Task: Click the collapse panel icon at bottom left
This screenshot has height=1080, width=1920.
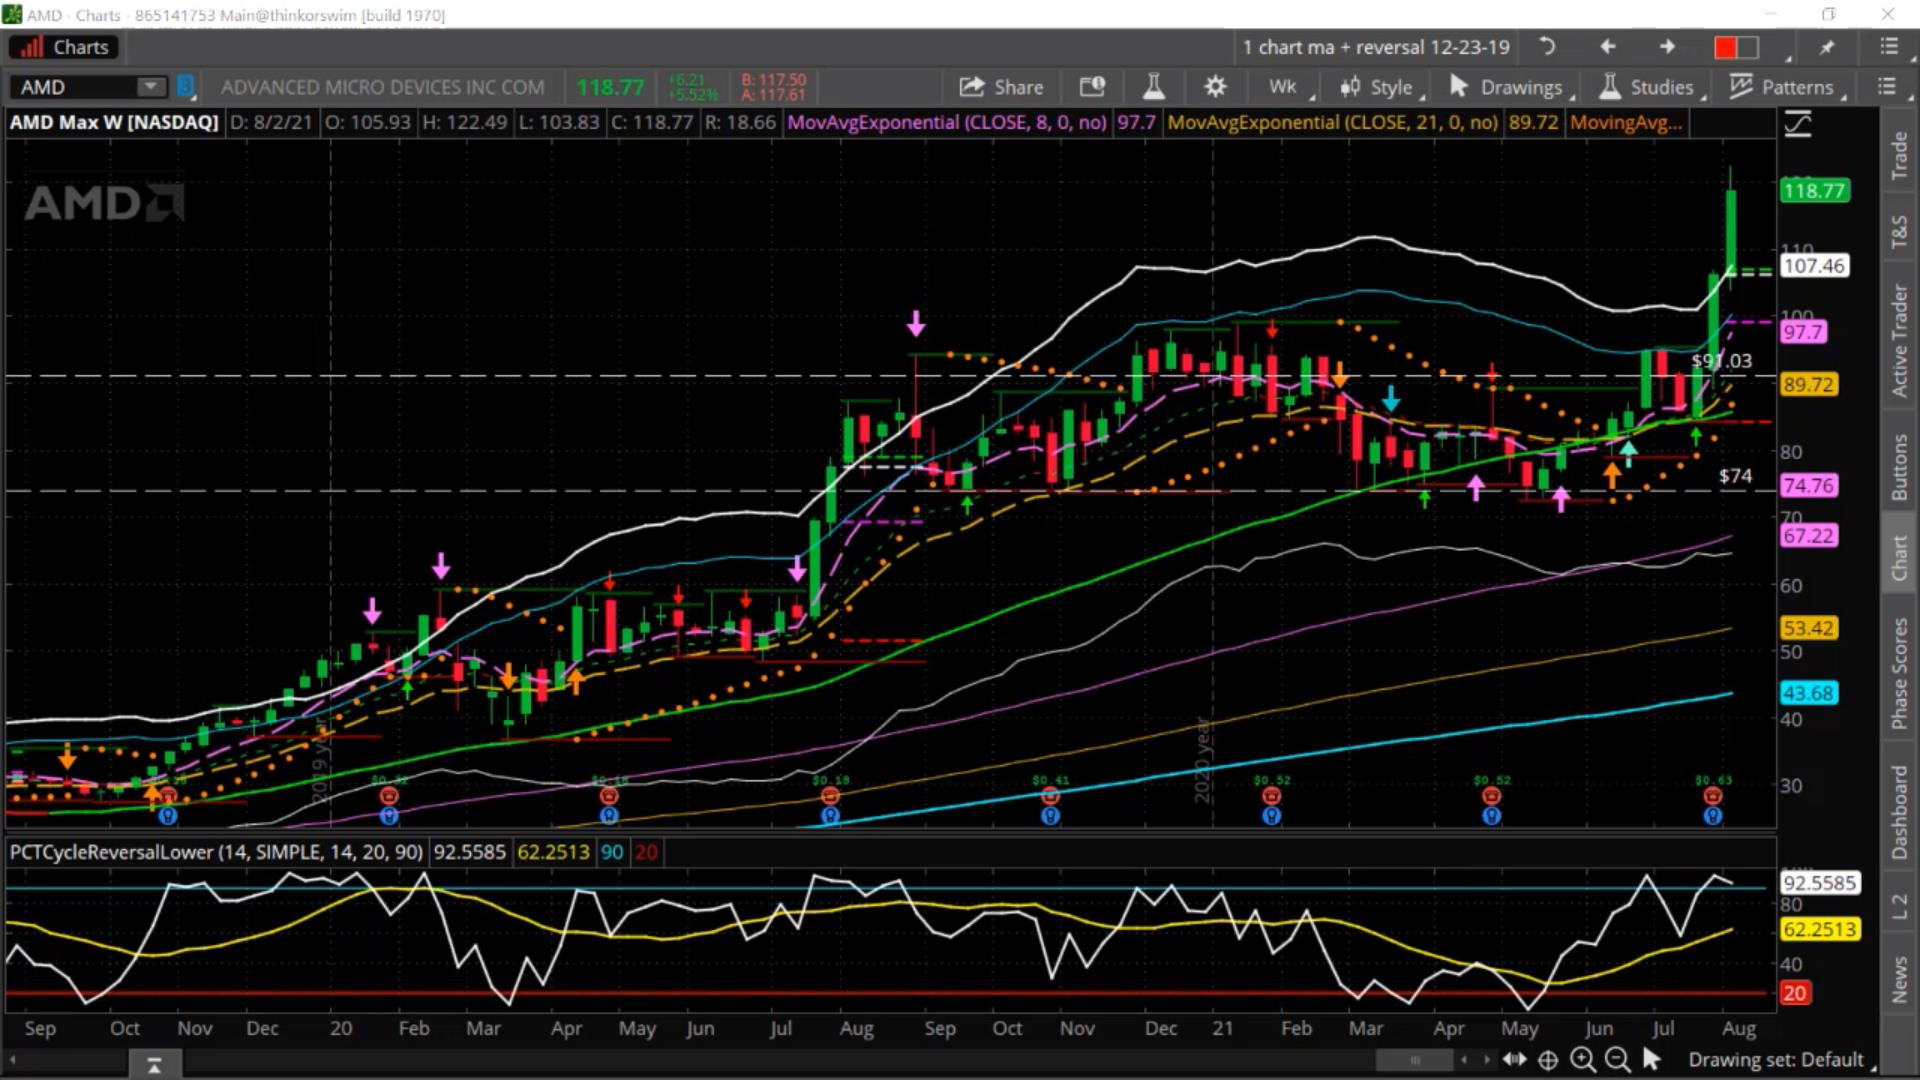Action: [x=154, y=1065]
